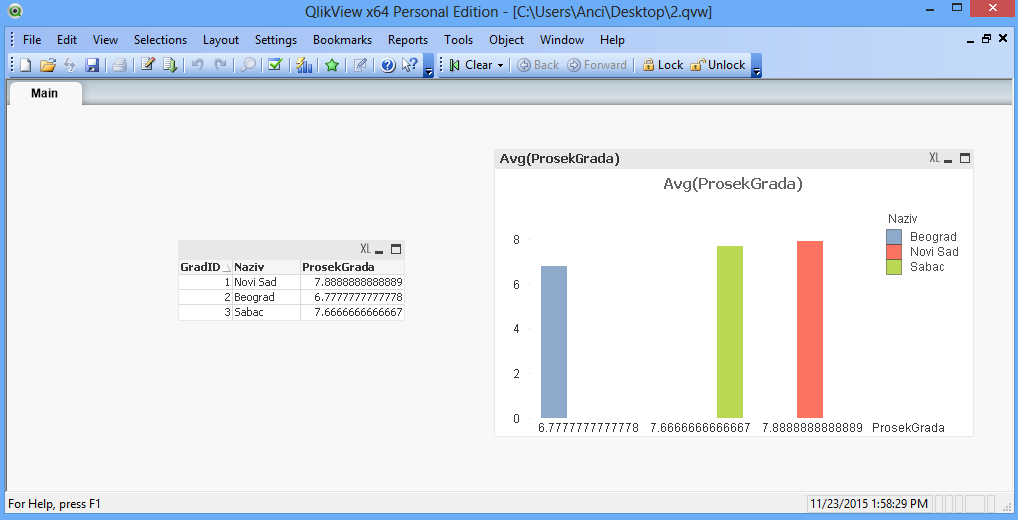This screenshot has height=520, width=1018.
Task: Click the Naziv column header
Action: click(266, 267)
